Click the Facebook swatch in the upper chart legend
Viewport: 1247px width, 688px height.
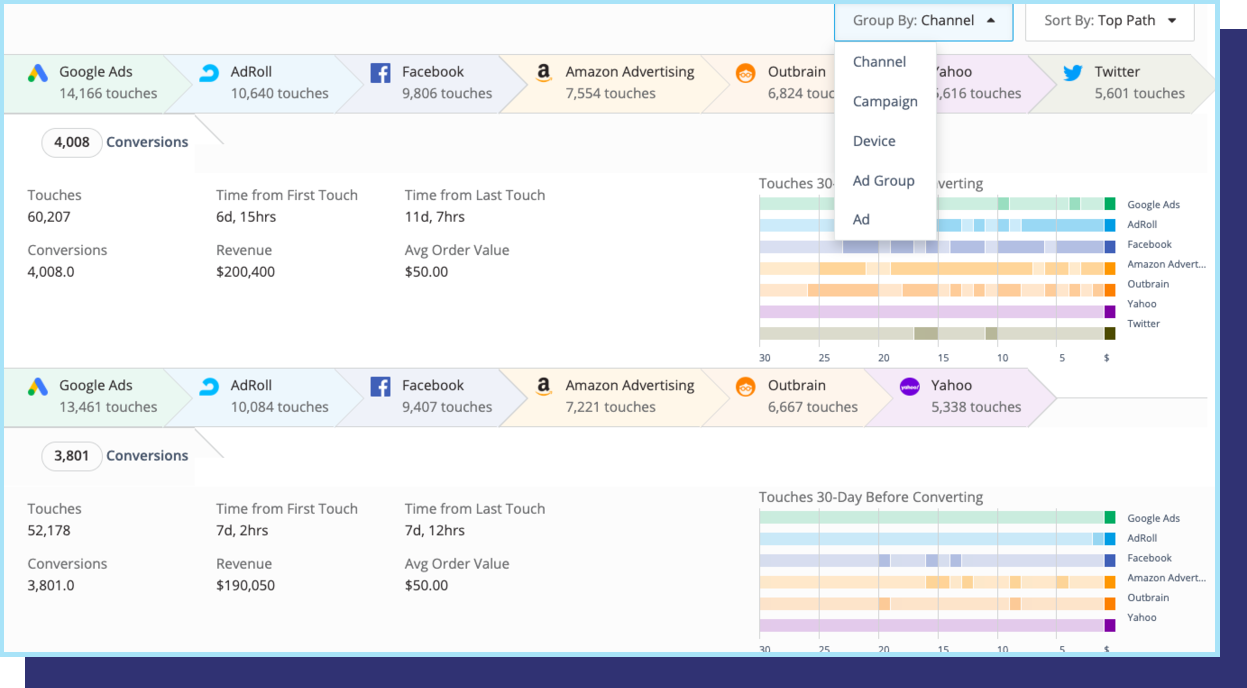1110,246
